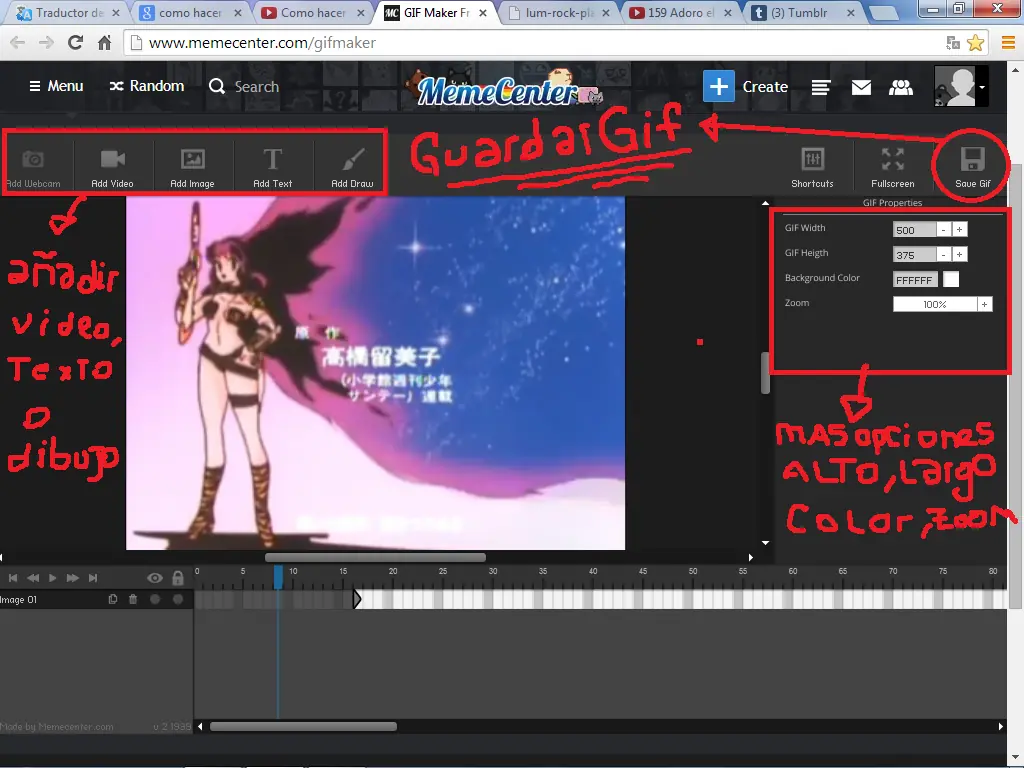Click the search magnifier icon
This screenshot has height=768, width=1024.
(217, 86)
